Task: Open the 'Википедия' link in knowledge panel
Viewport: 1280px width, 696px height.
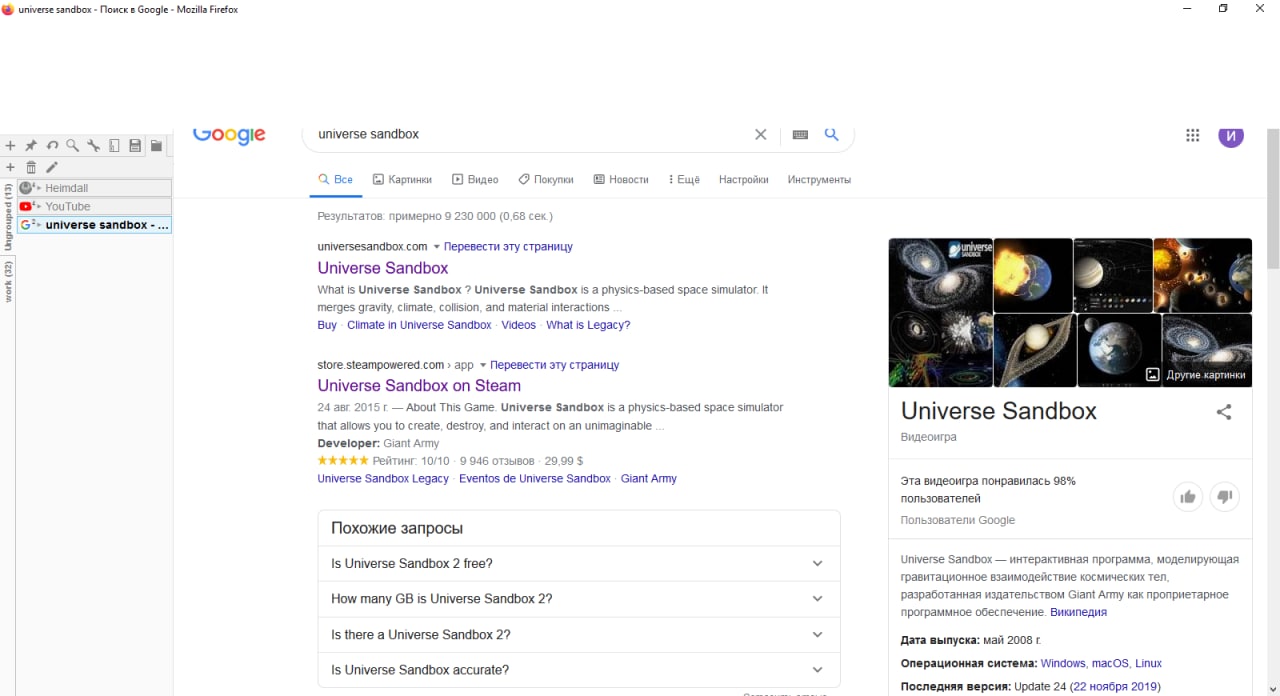Action: (x=1078, y=612)
